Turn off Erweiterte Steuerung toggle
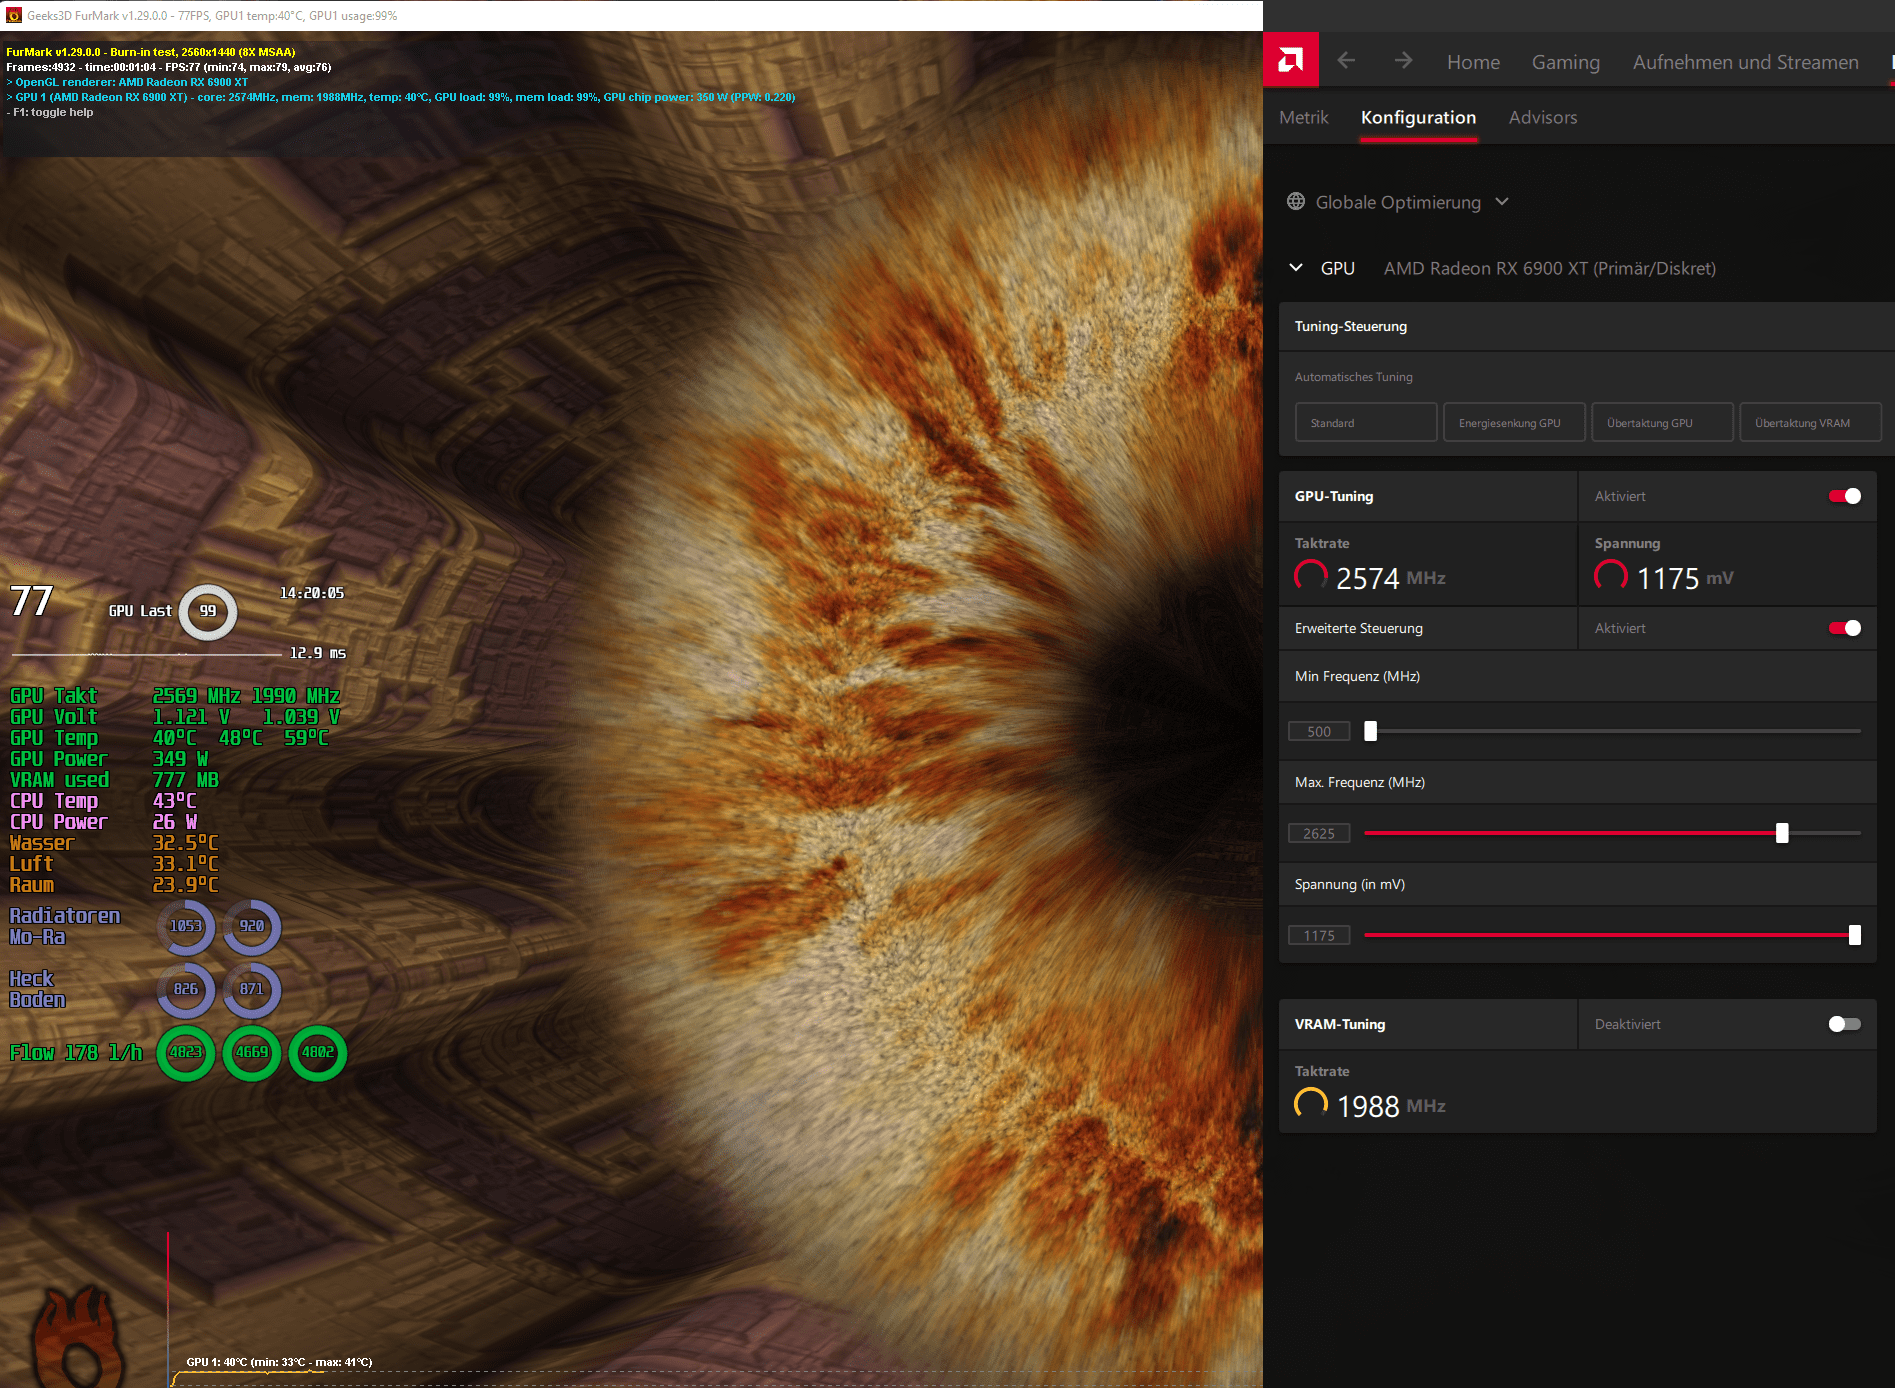Screen dimensions: 1895x1388 coord(1845,628)
